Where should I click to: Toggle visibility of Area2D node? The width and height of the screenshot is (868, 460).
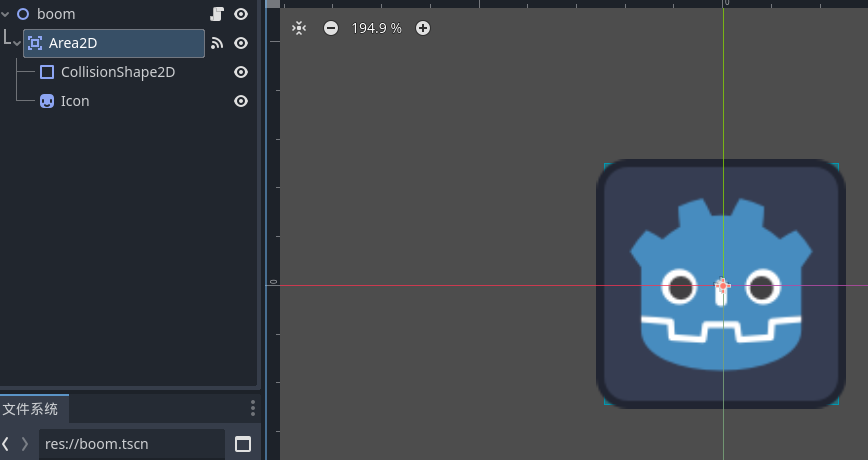pos(241,43)
